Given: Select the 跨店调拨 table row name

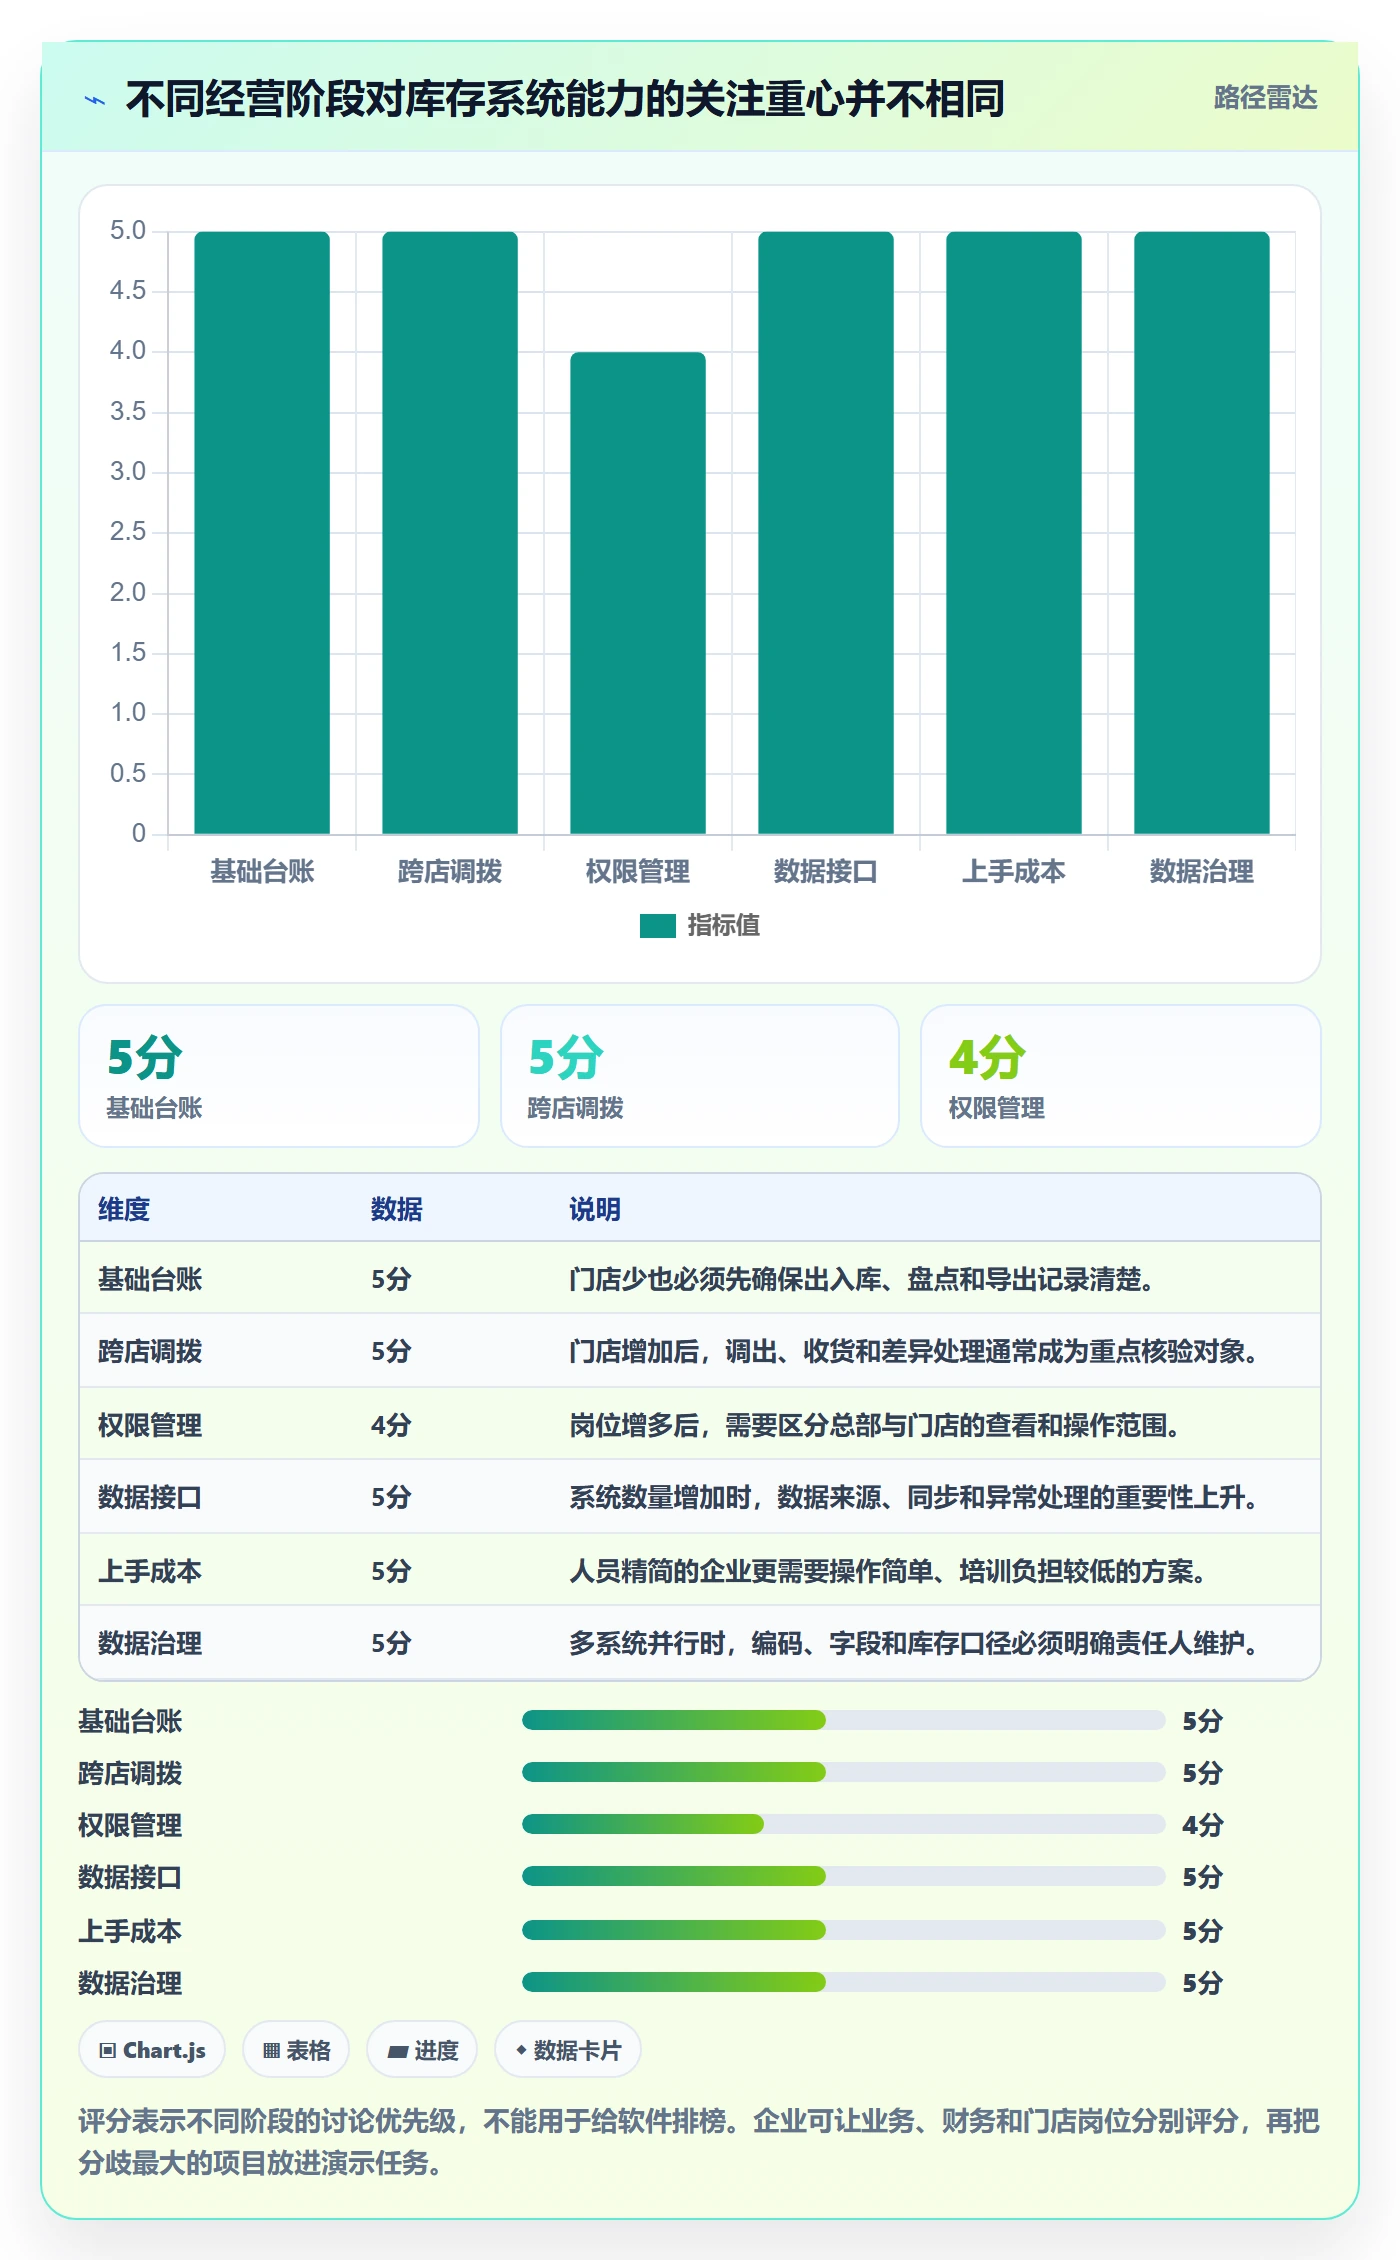Looking at the screenshot, I should point(150,1351).
